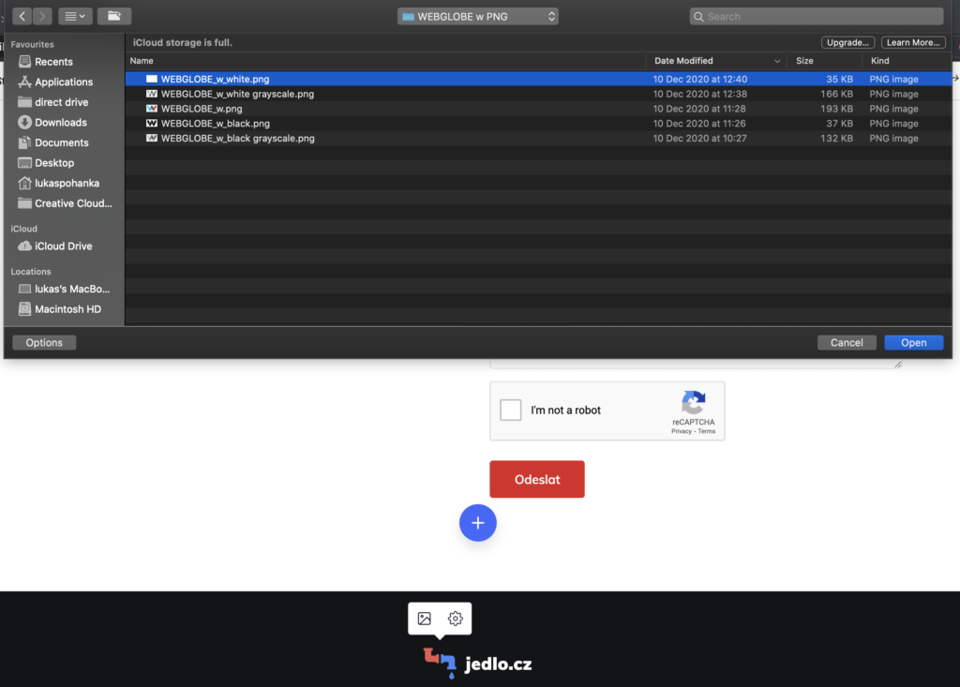
Task: Open iCloud Drive in sidebar
Action: click(x=63, y=246)
